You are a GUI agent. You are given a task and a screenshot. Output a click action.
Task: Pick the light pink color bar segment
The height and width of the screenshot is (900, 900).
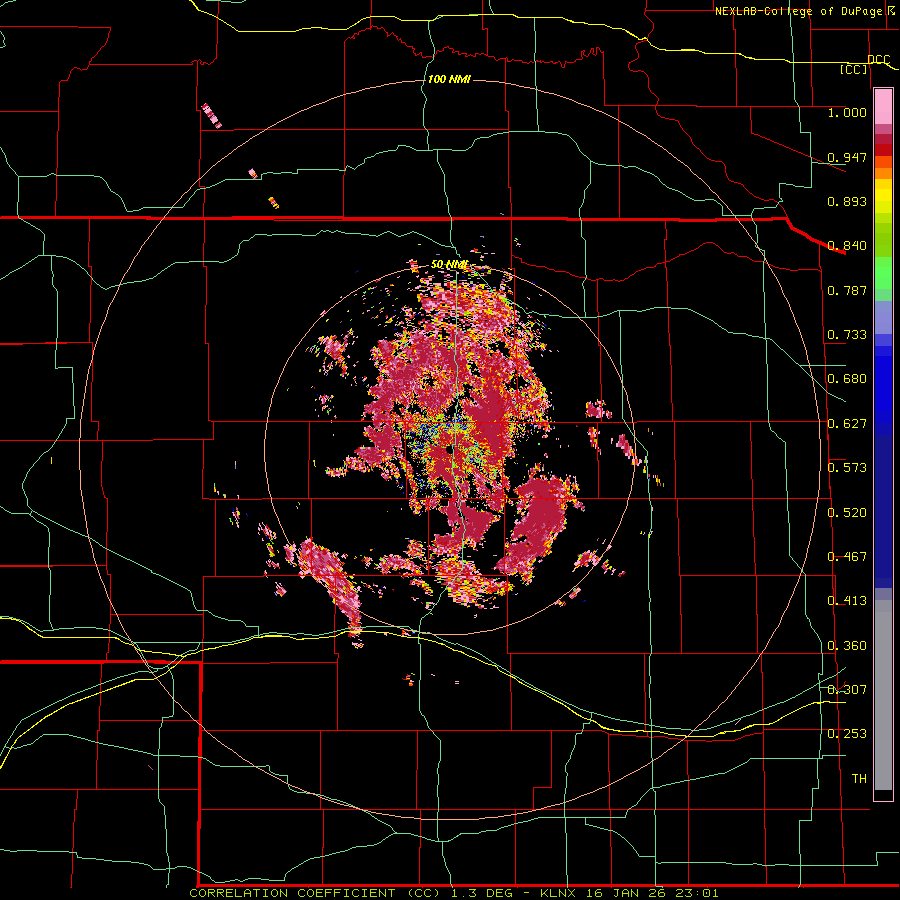(x=883, y=107)
